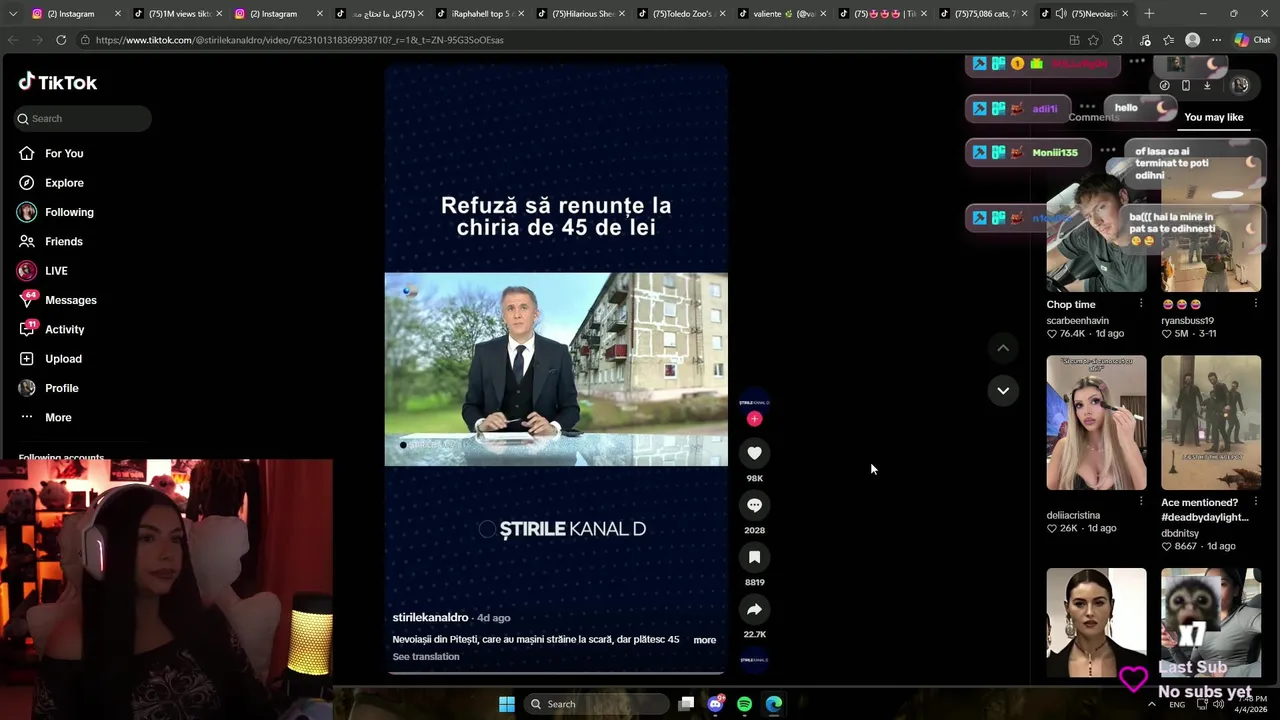Open the sound disc below share
This screenshot has height=720, width=1280.
pos(754,660)
